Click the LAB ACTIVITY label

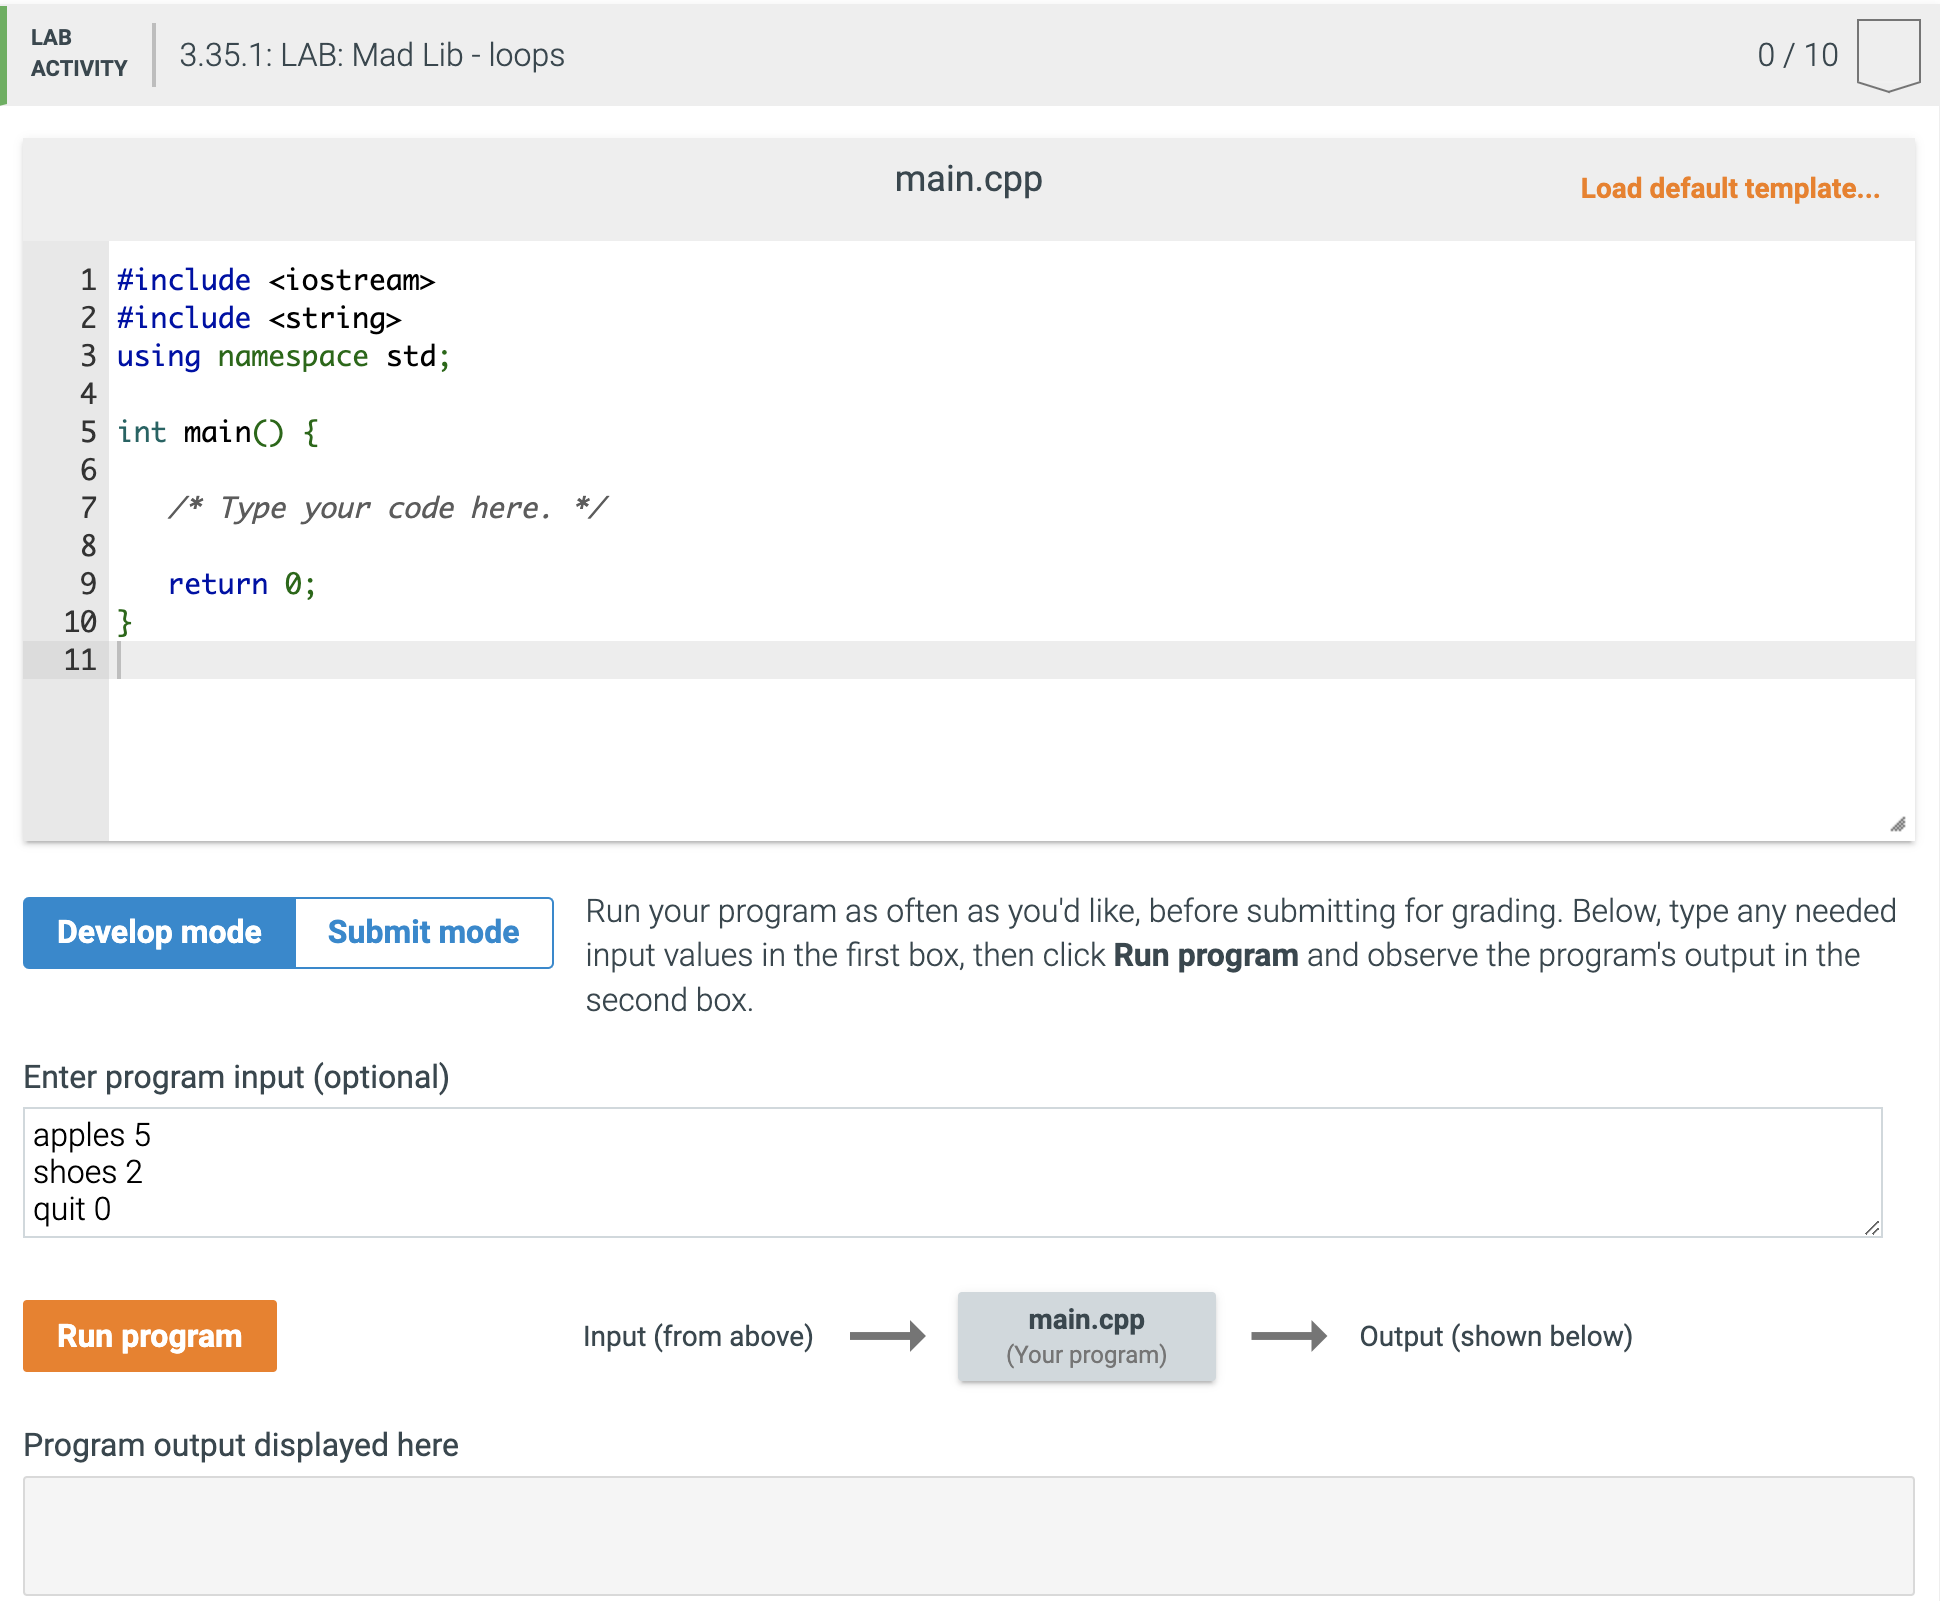pos(78,54)
